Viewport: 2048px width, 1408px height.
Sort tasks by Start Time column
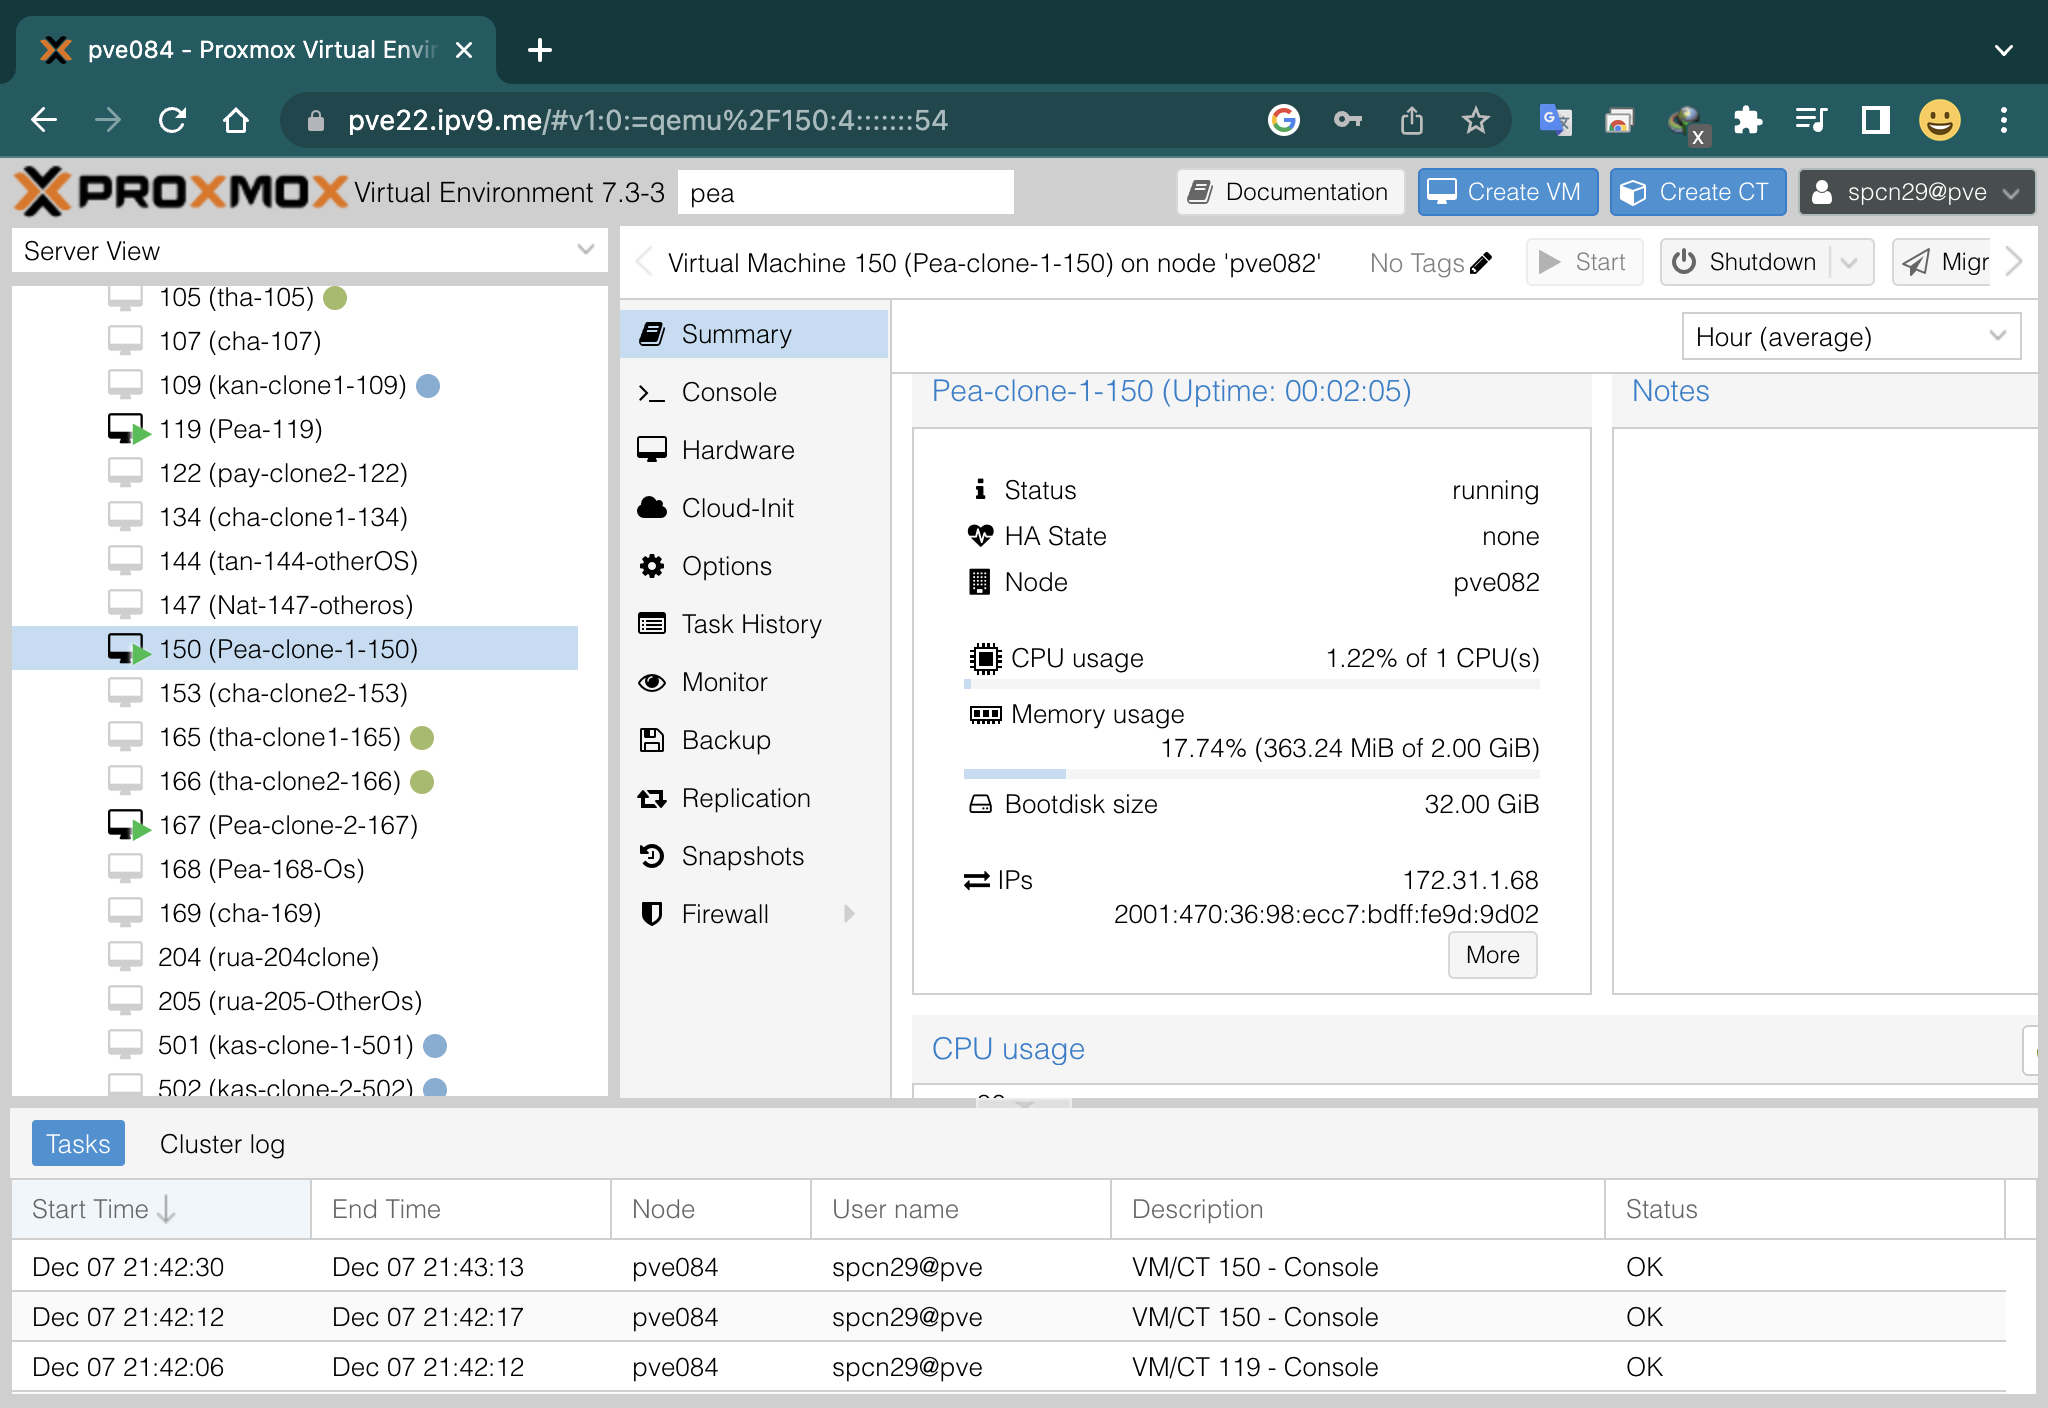[x=161, y=1209]
